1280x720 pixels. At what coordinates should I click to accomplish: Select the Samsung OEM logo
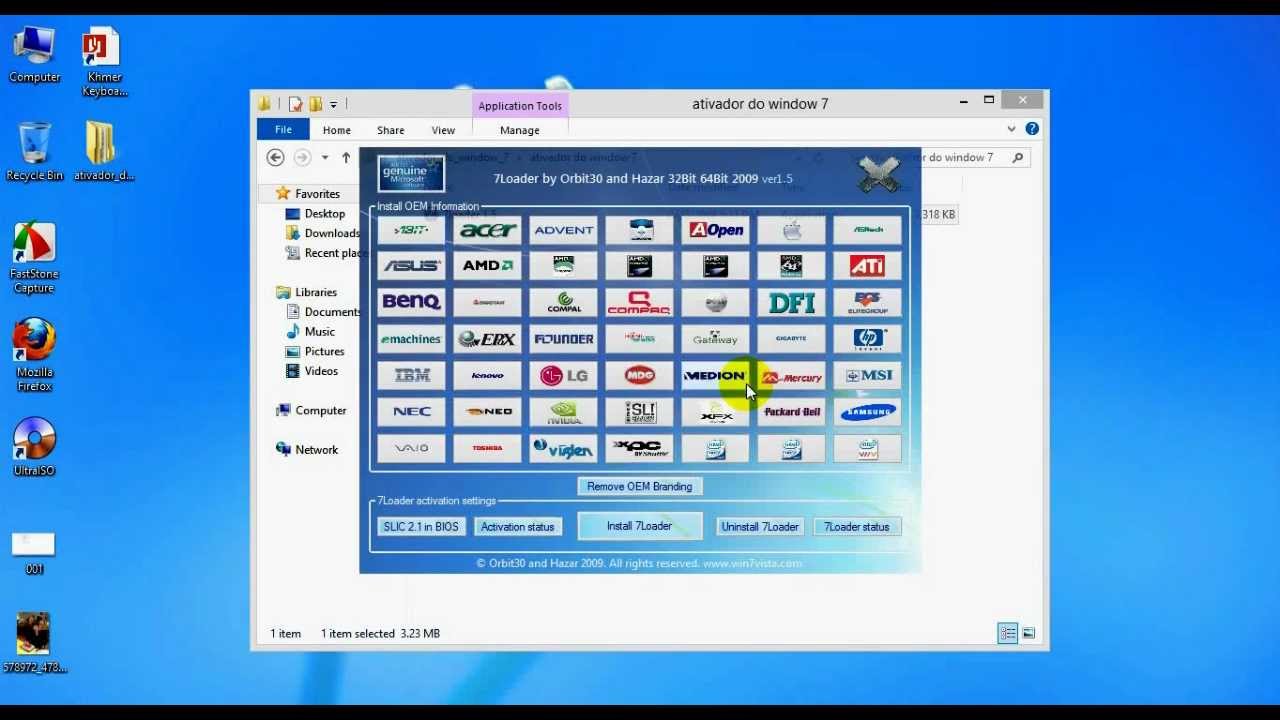(868, 412)
